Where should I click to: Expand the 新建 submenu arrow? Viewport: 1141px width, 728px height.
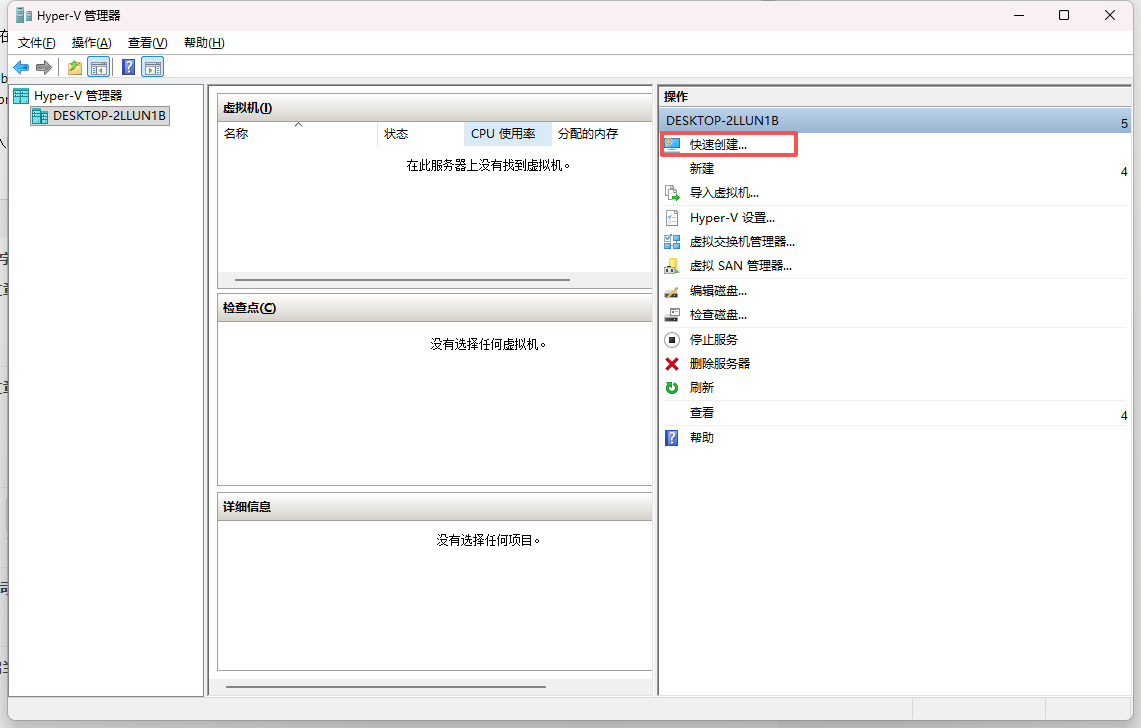pyautogui.click(x=1124, y=171)
